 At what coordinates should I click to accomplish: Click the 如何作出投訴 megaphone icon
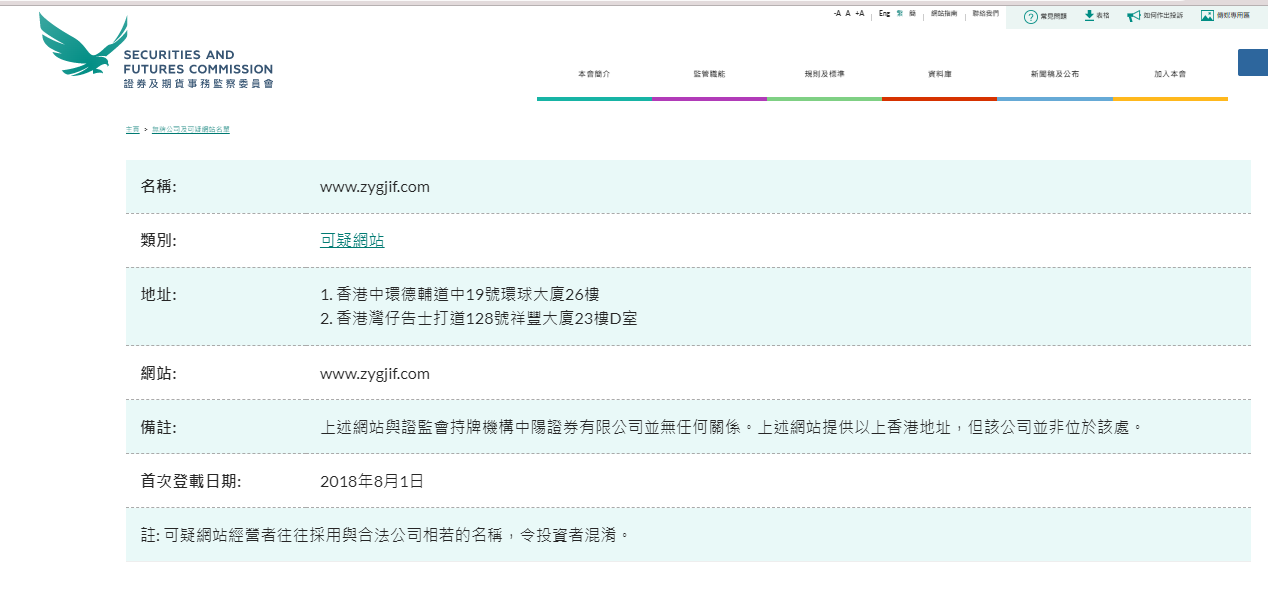tap(1133, 16)
